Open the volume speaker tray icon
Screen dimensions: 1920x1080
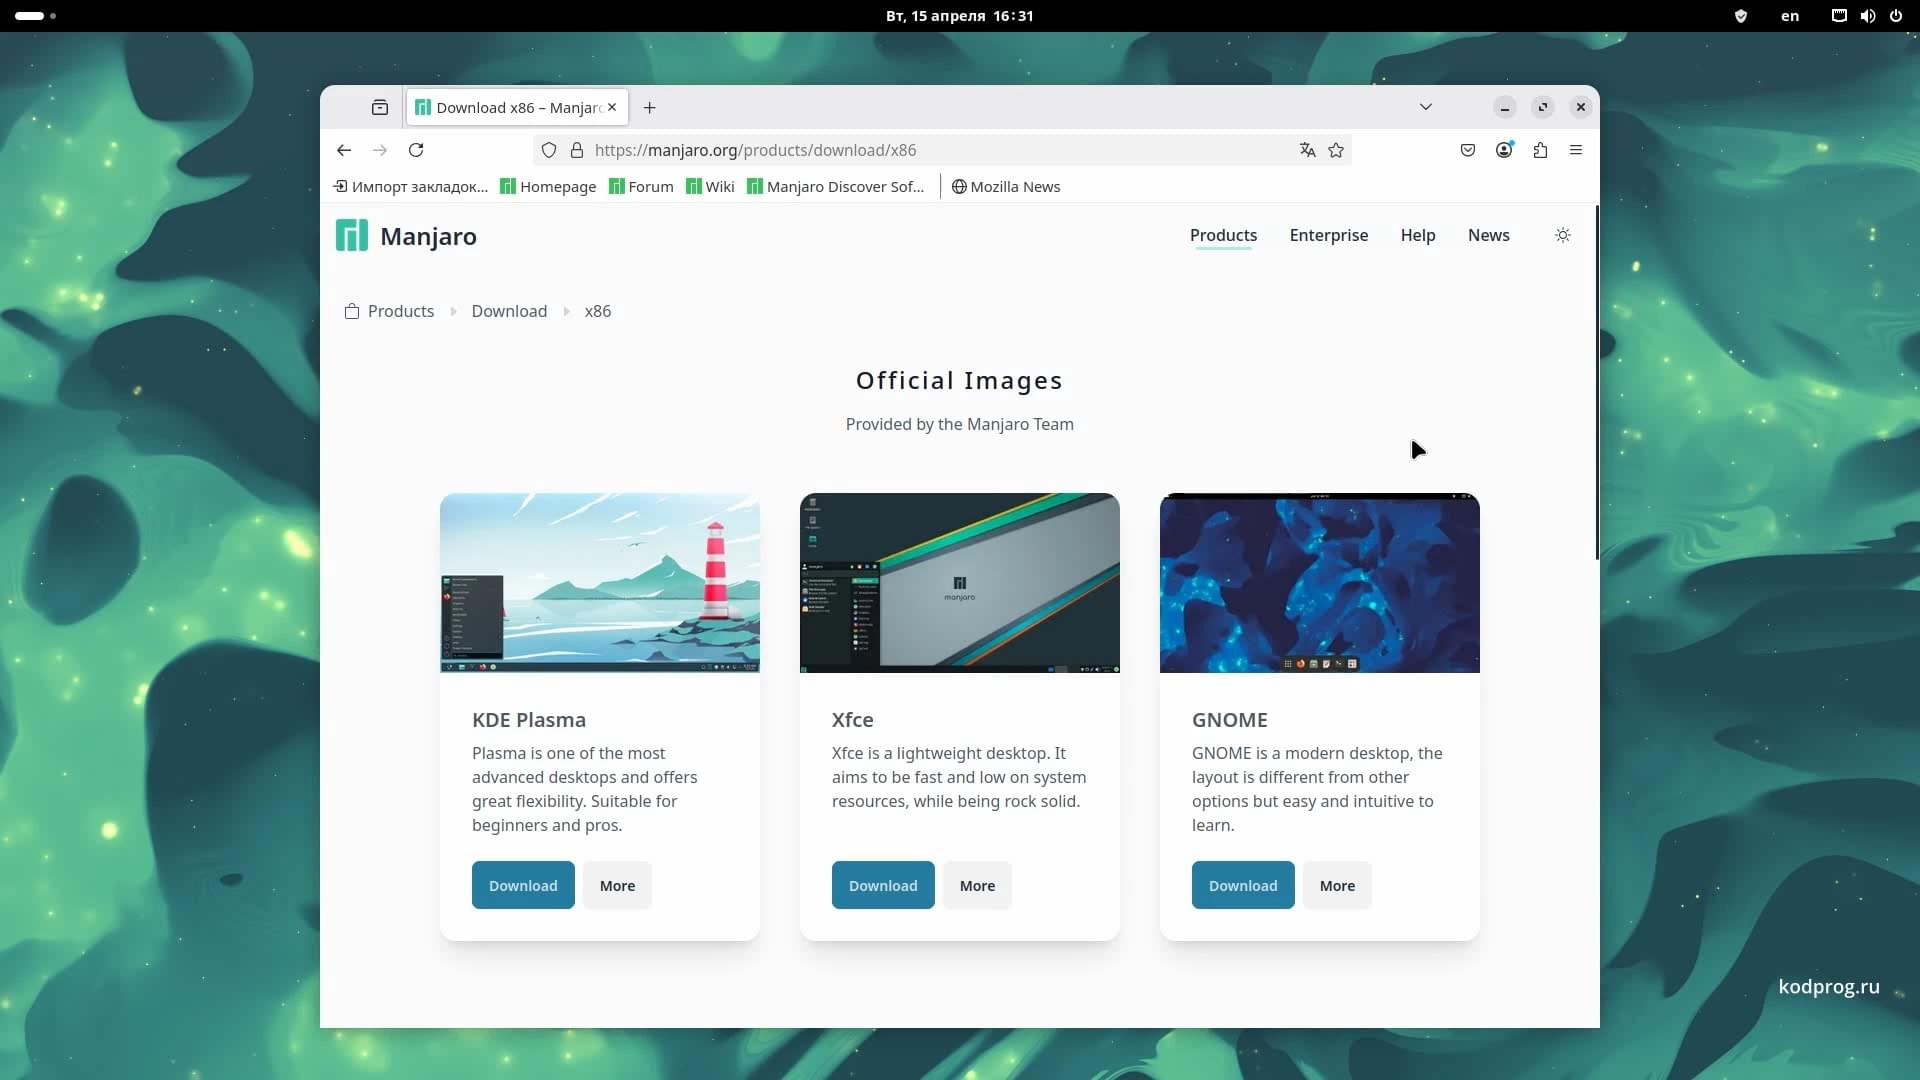[x=1868, y=16]
